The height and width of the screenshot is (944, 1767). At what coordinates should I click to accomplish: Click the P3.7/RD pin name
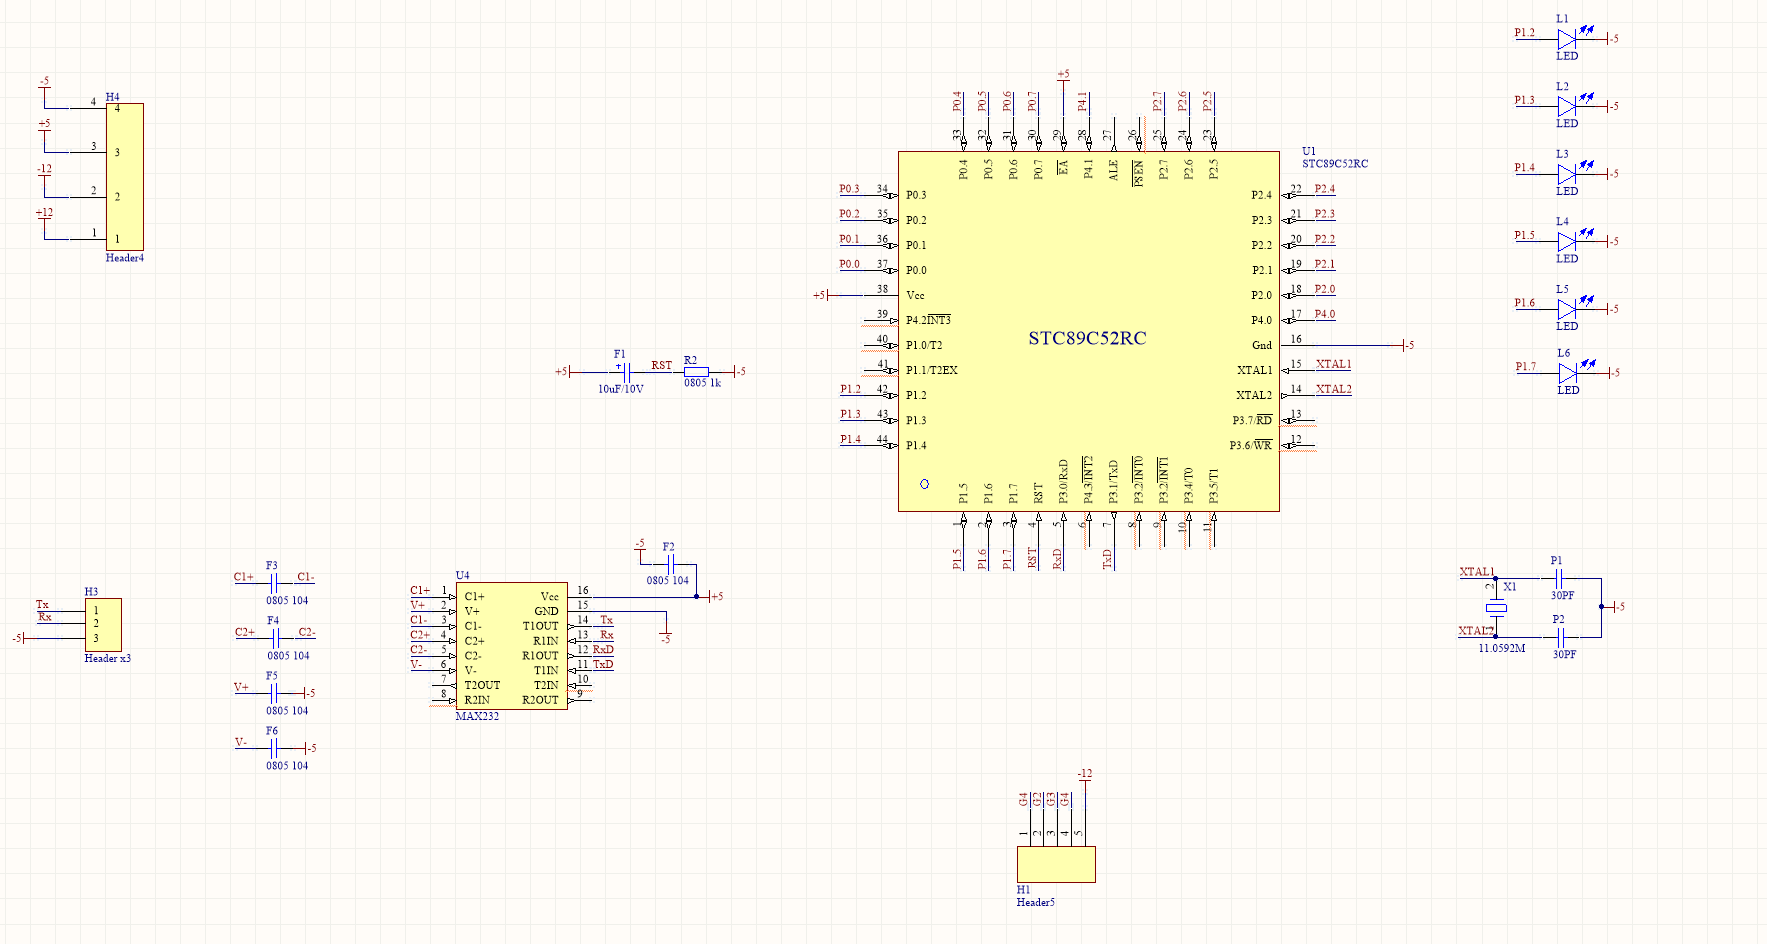click(1252, 420)
